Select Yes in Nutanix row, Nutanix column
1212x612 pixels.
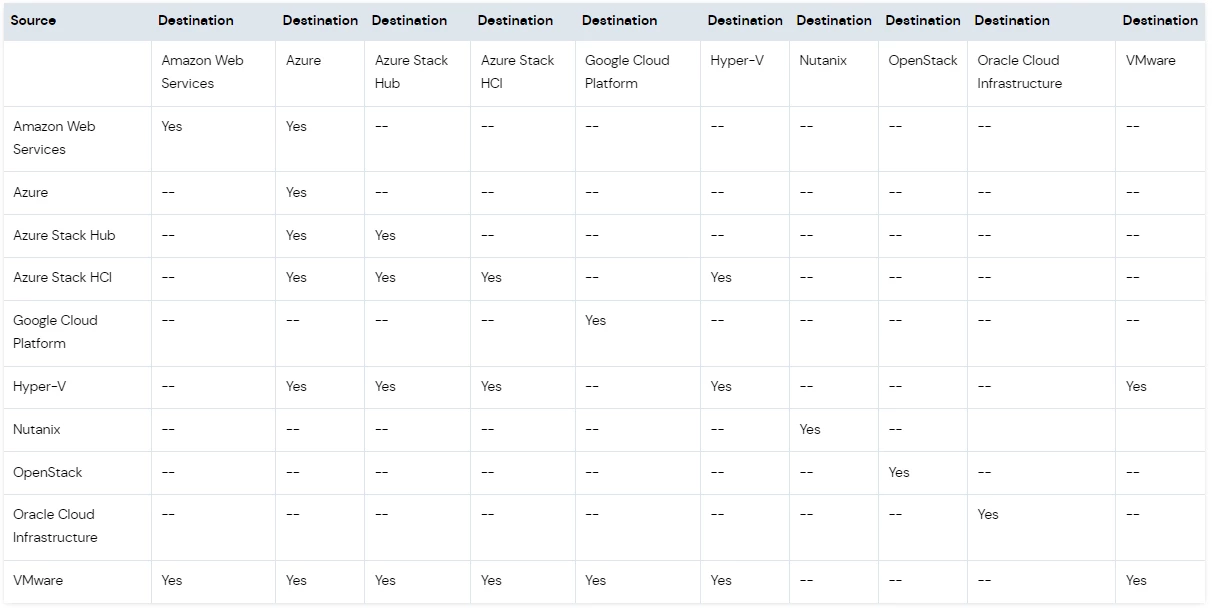pyautogui.click(x=810, y=429)
